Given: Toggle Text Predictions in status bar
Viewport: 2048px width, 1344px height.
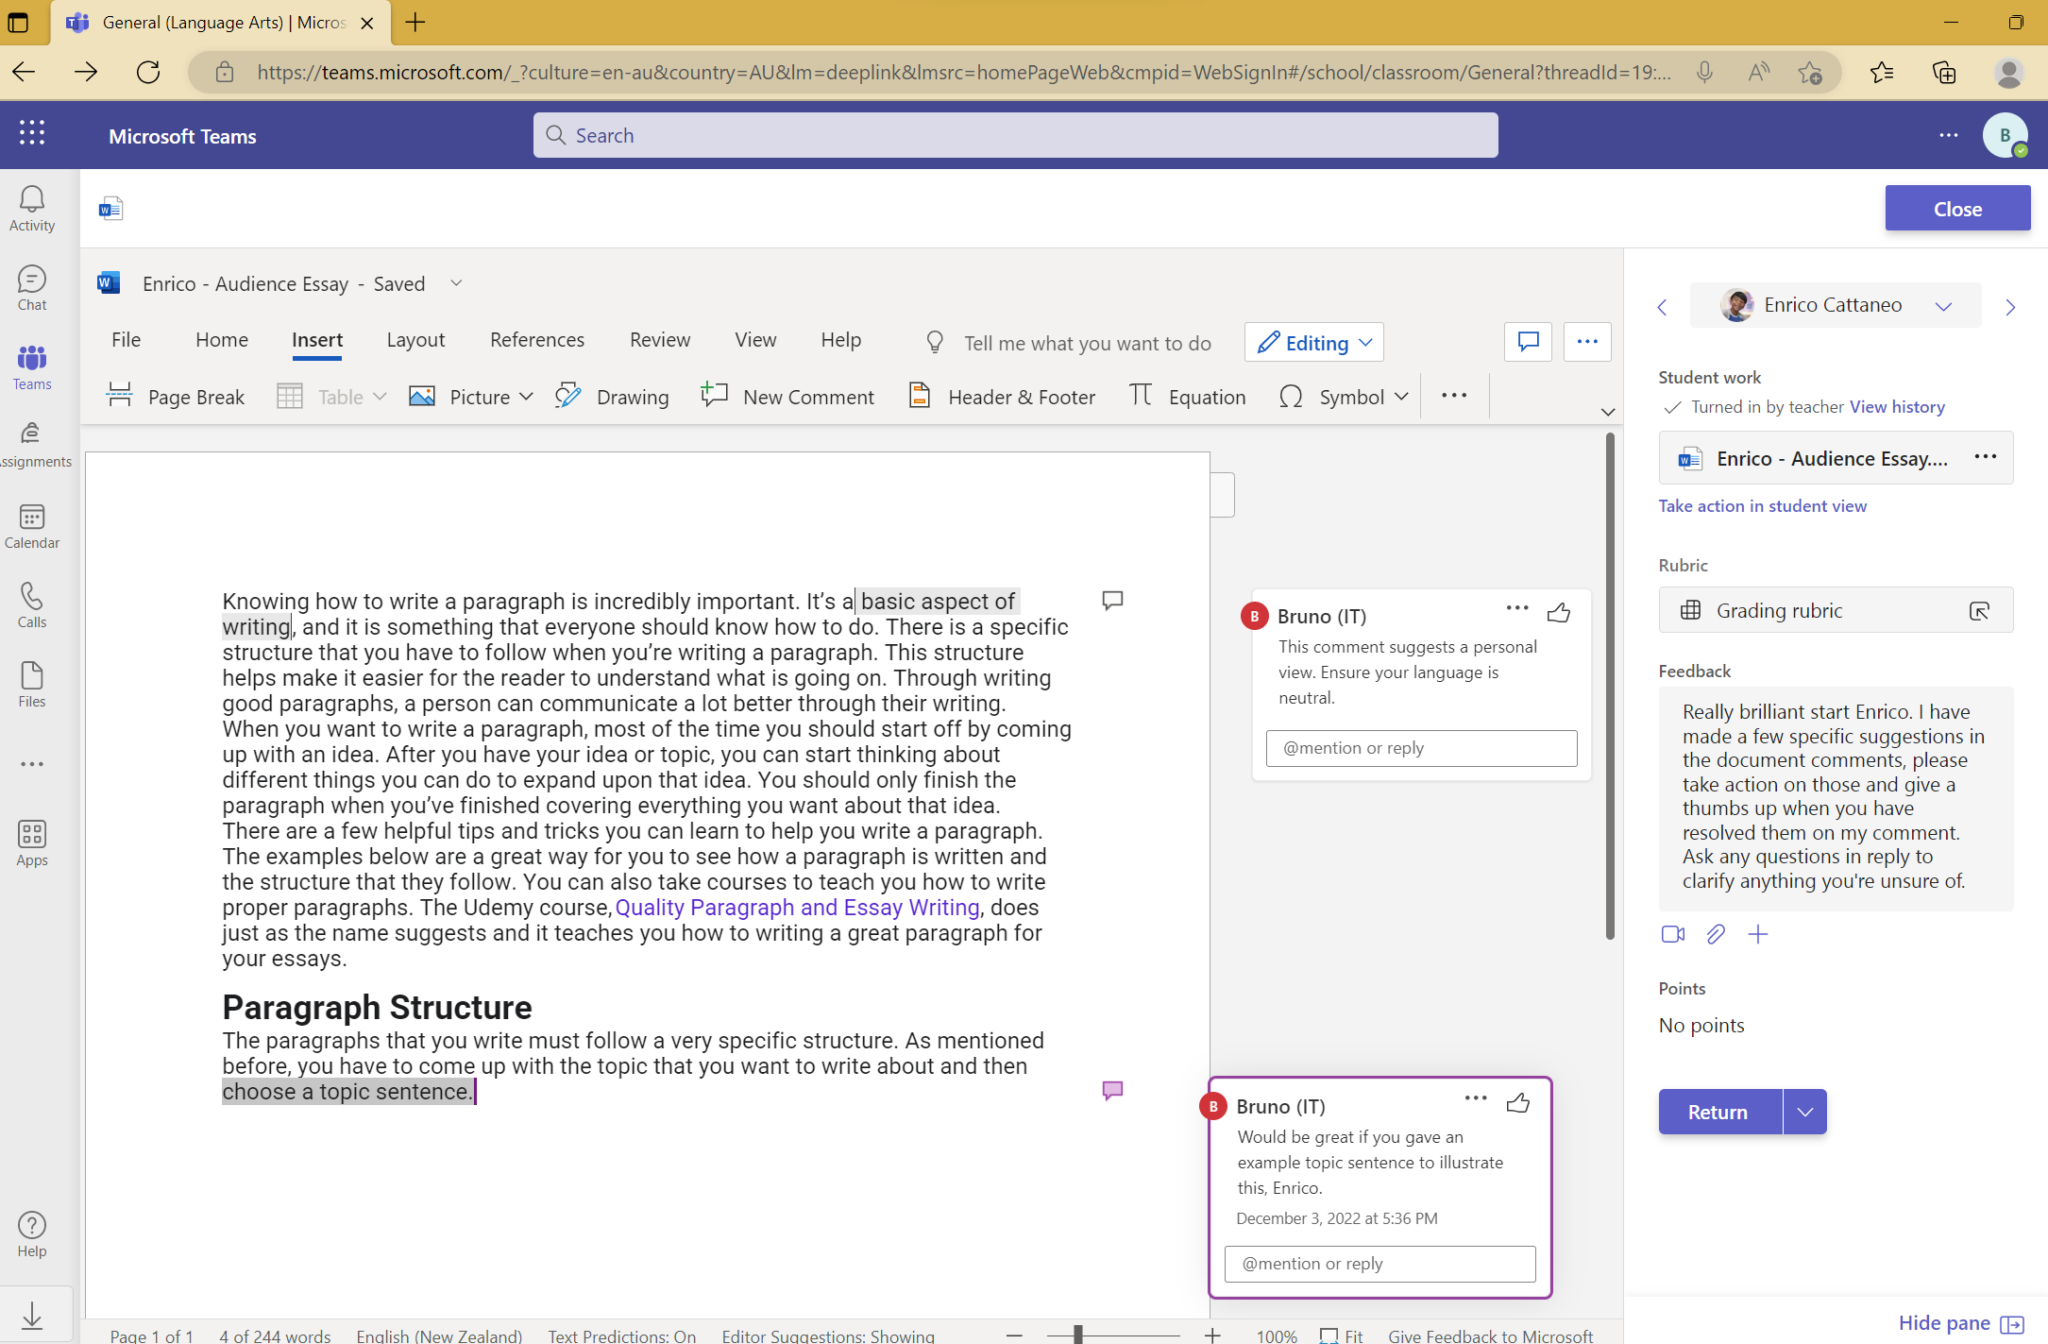Looking at the screenshot, I should (621, 1335).
